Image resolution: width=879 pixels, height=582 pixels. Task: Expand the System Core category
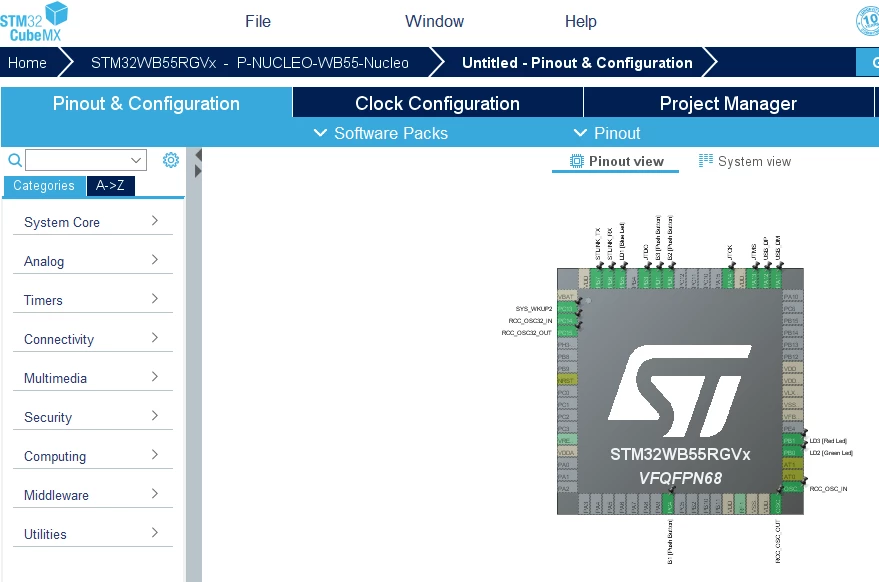[x=92, y=222]
